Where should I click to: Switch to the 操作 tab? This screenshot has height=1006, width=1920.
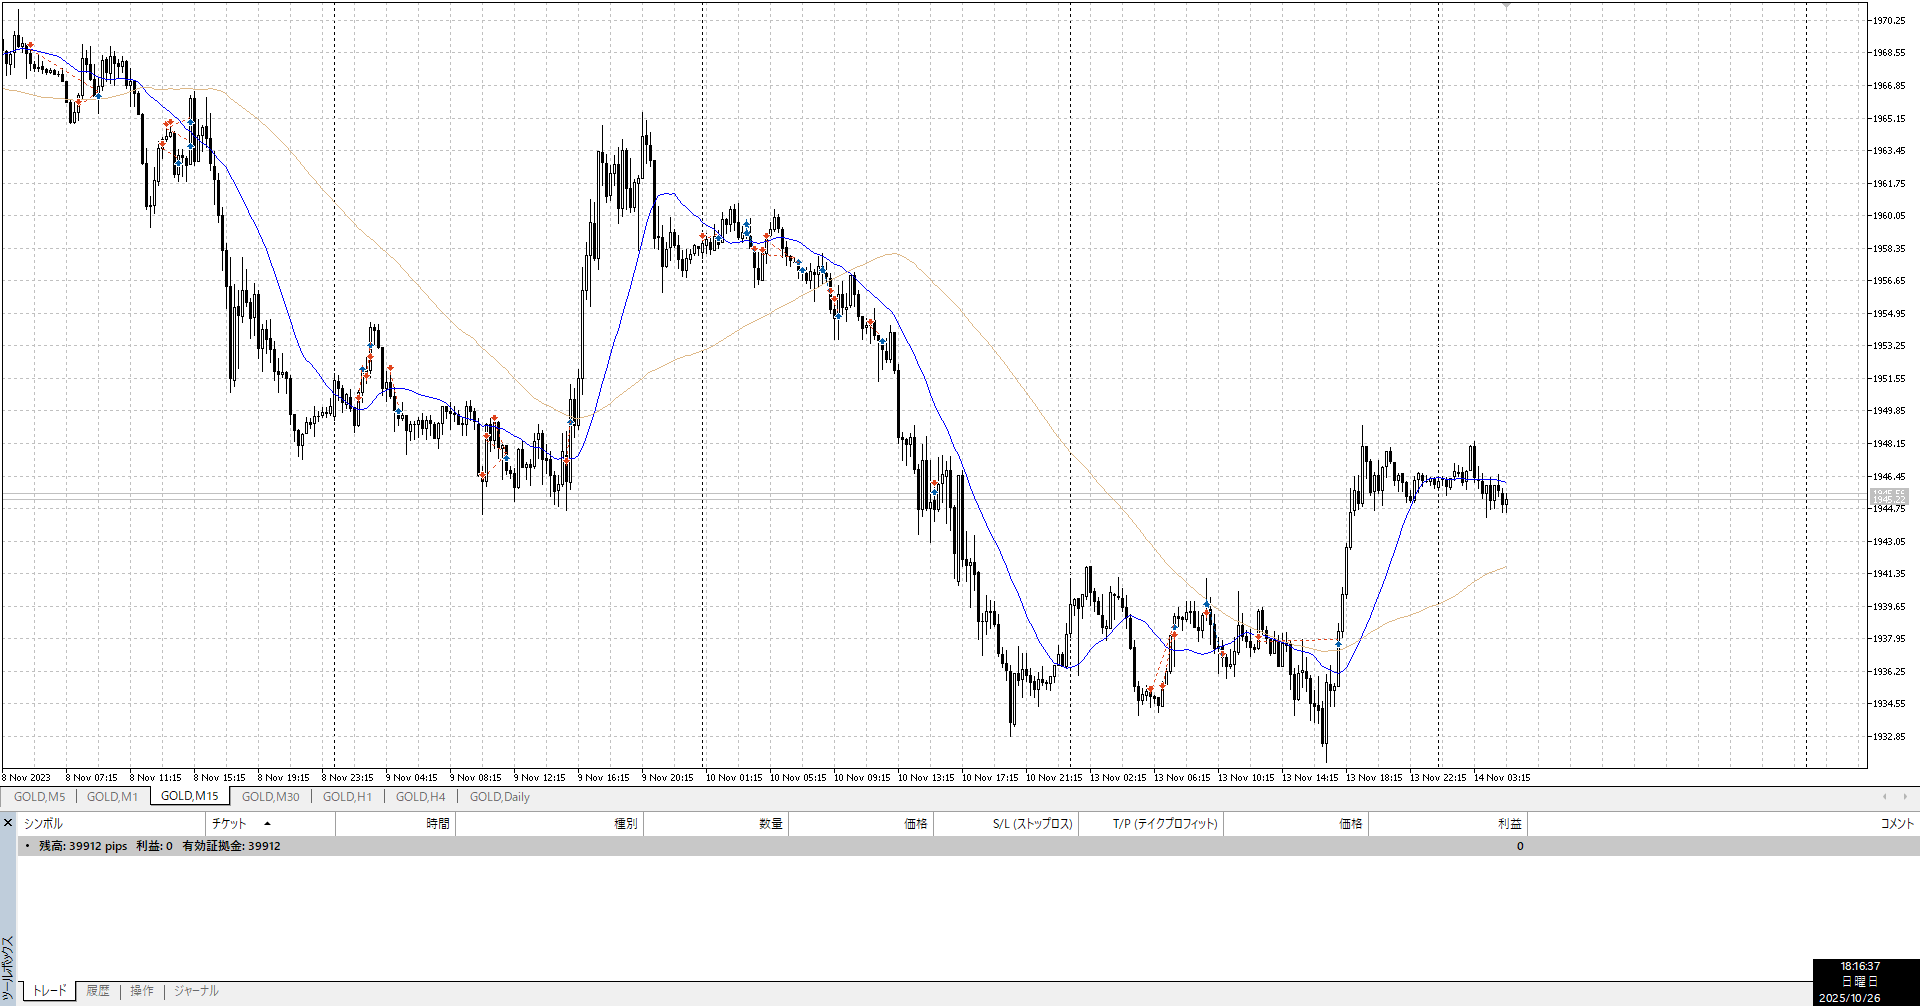(142, 991)
